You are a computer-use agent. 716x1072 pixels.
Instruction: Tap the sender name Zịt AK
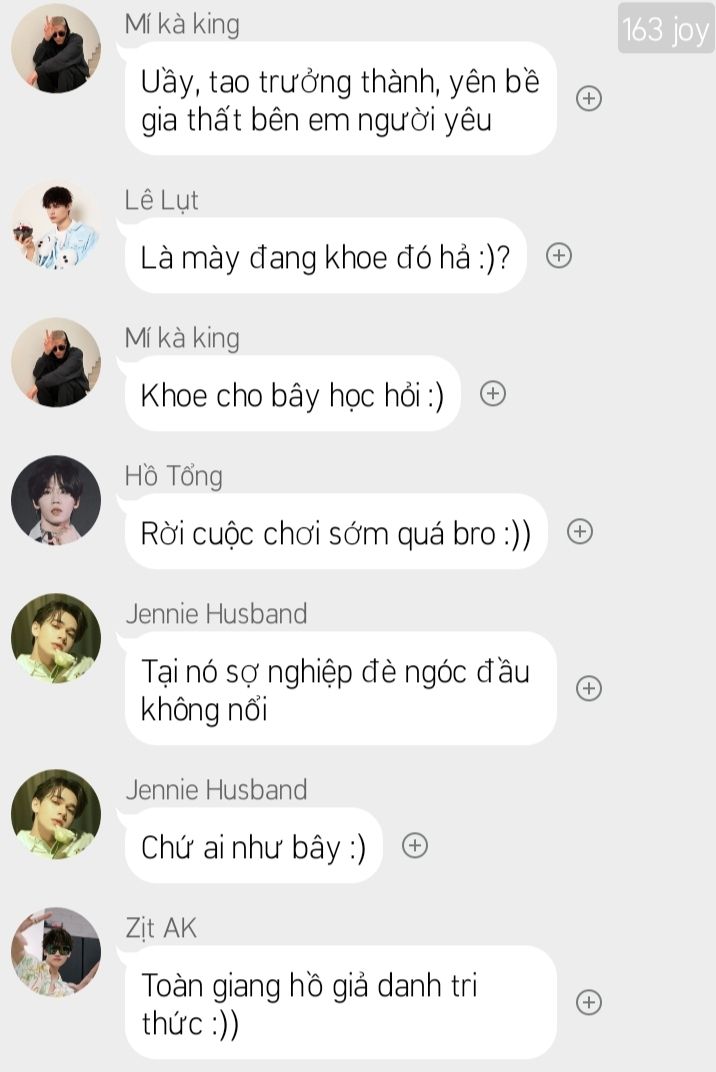(161, 928)
